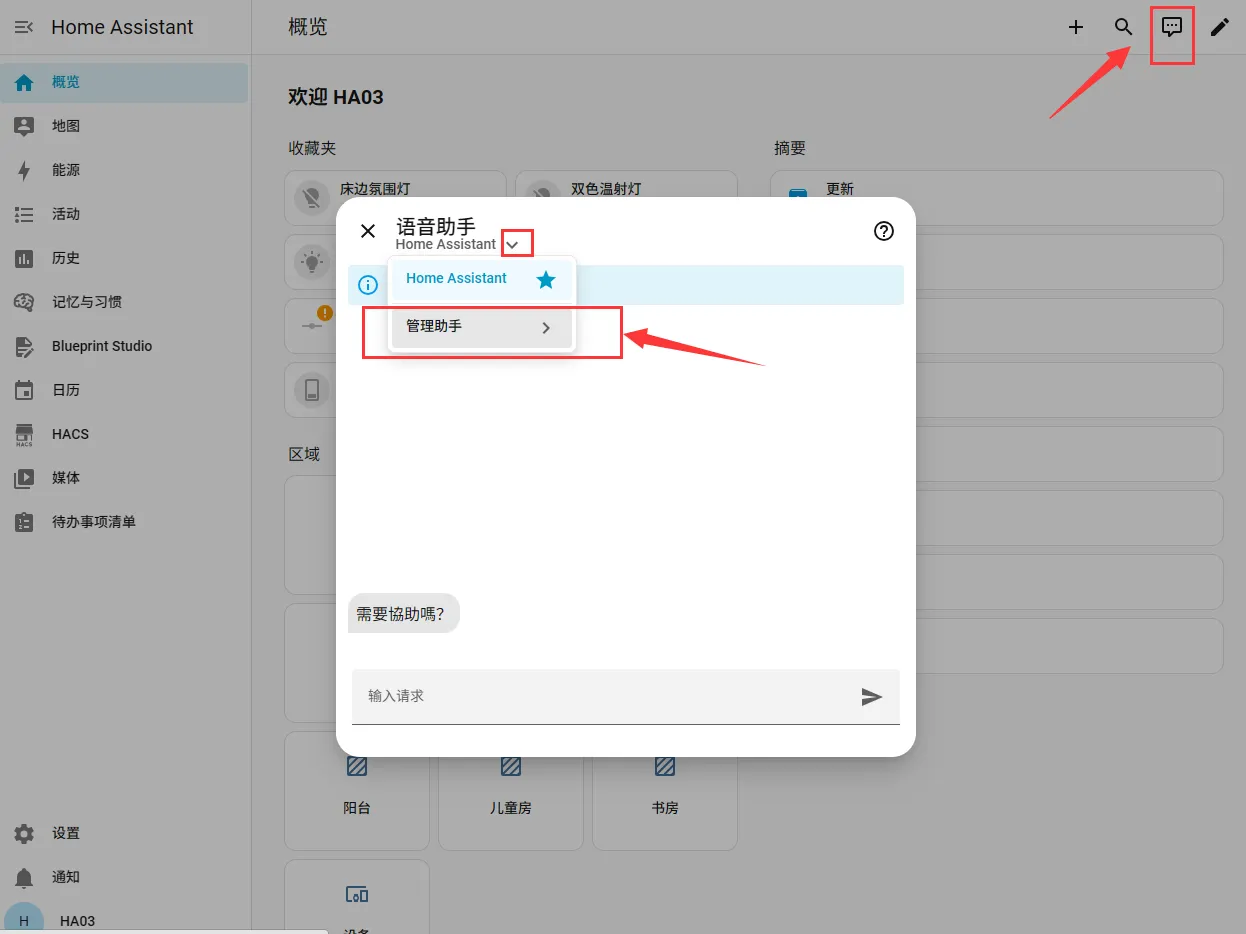The image size is (1246, 934).
Task: Click the 欢迎 HA03 heading text
Action: pyautogui.click(x=336, y=97)
